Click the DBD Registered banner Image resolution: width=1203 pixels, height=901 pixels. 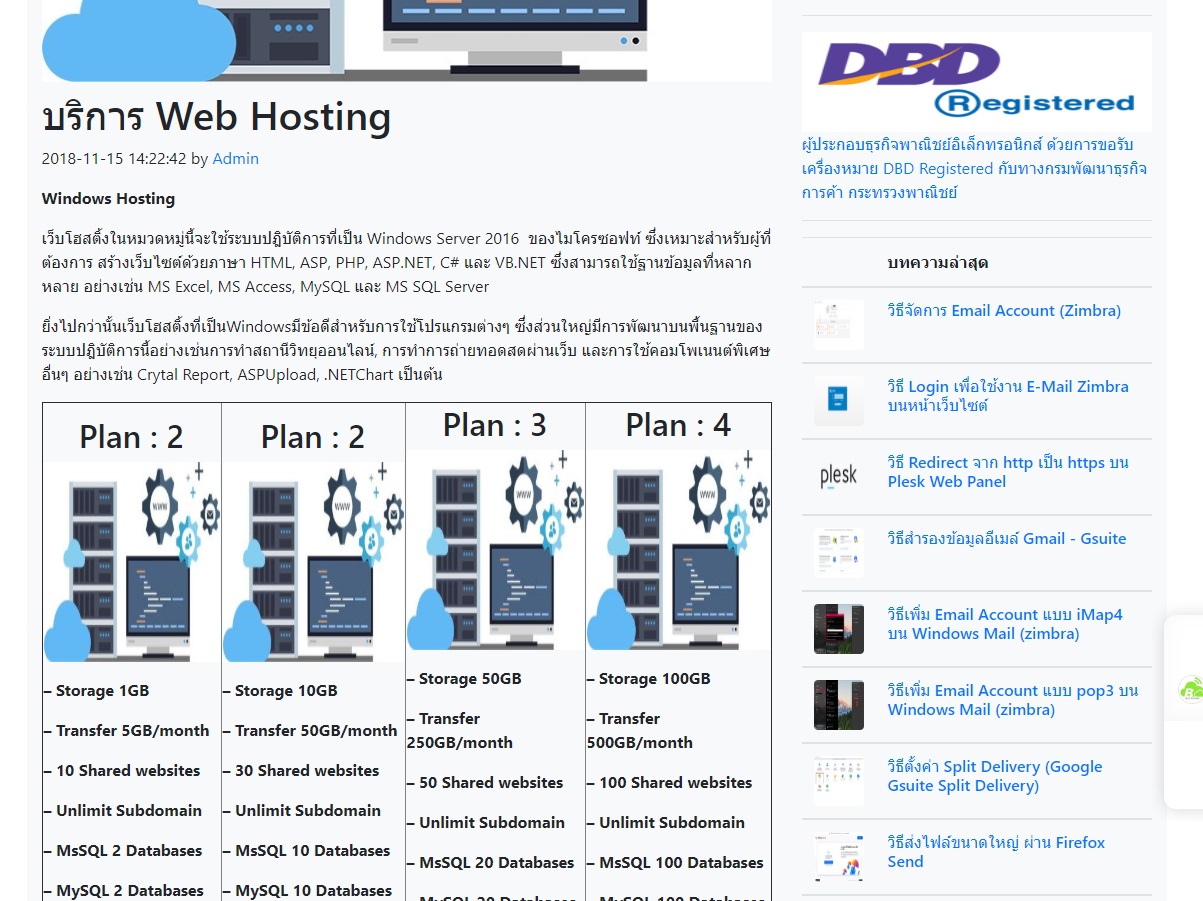pyautogui.click(x=975, y=81)
